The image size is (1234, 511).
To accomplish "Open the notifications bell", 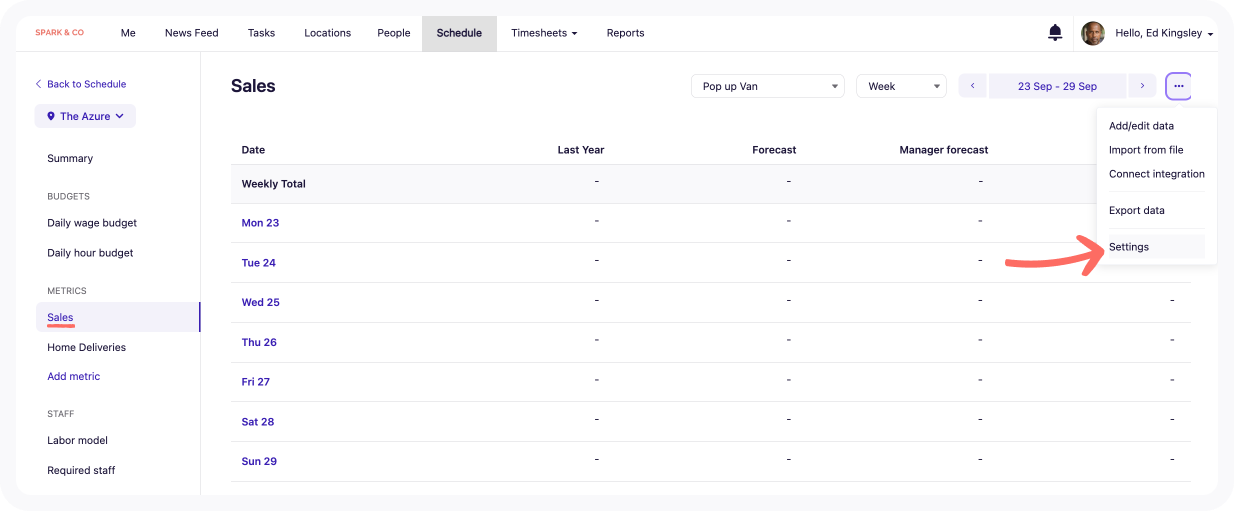I will [x=1055, y=33].
